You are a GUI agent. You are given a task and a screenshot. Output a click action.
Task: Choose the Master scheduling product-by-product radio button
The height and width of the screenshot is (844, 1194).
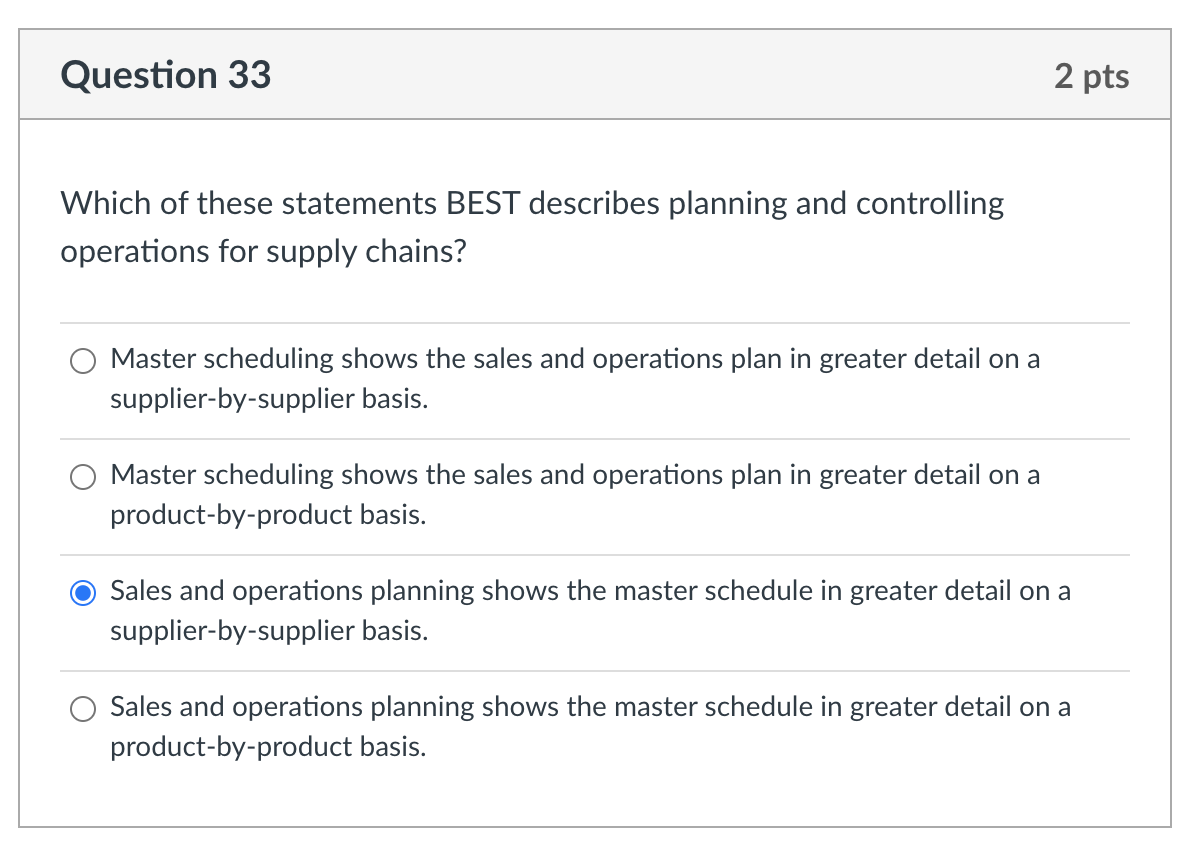tap(83, 477)
